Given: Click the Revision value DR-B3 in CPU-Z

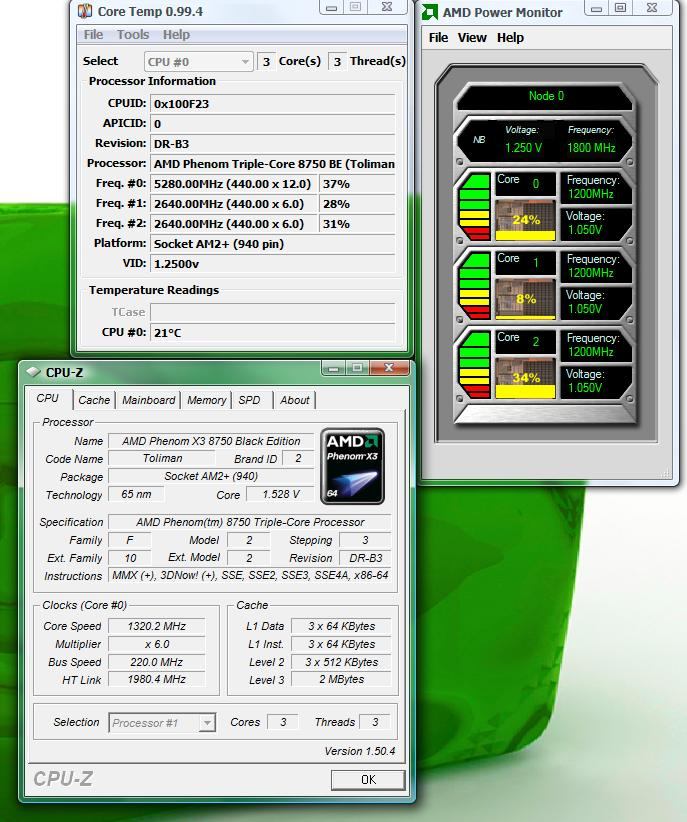Looking at the screenshot, I should tap(366, 558).
